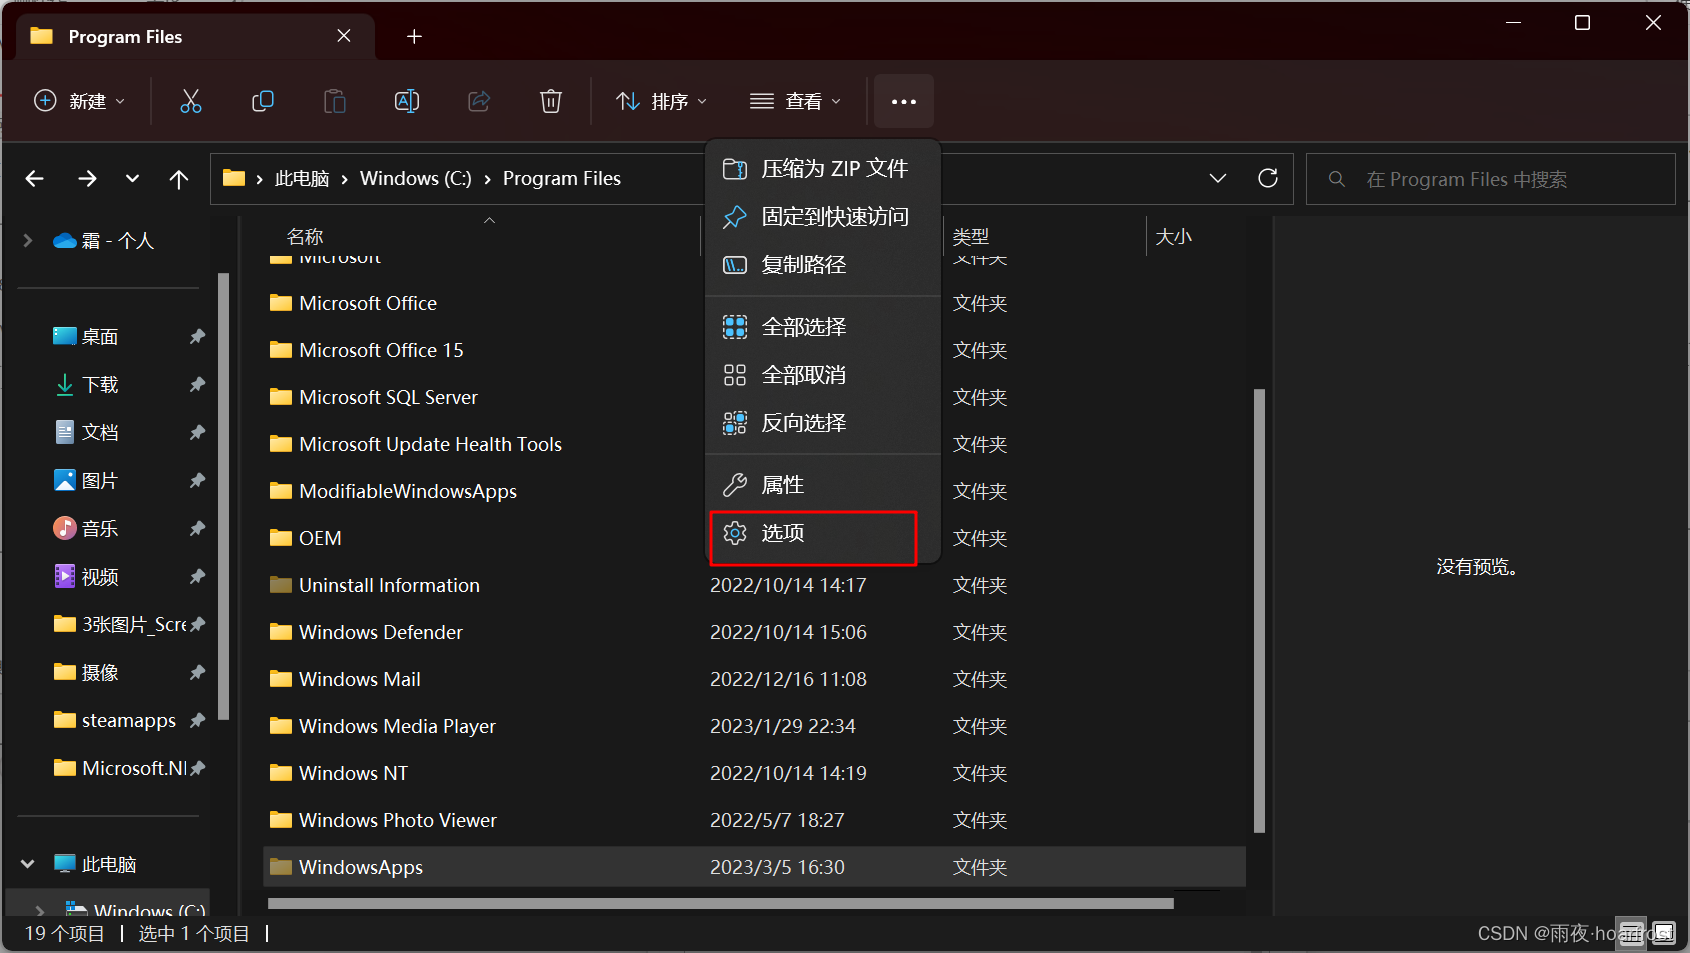1690x953 pixels.
Task: Click the search Program Files field
Action: coord(1490,179)
